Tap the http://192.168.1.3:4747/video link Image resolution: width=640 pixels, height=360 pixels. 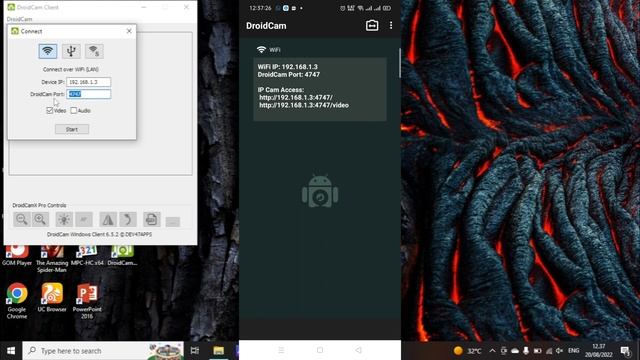click(x=304, y=105)
